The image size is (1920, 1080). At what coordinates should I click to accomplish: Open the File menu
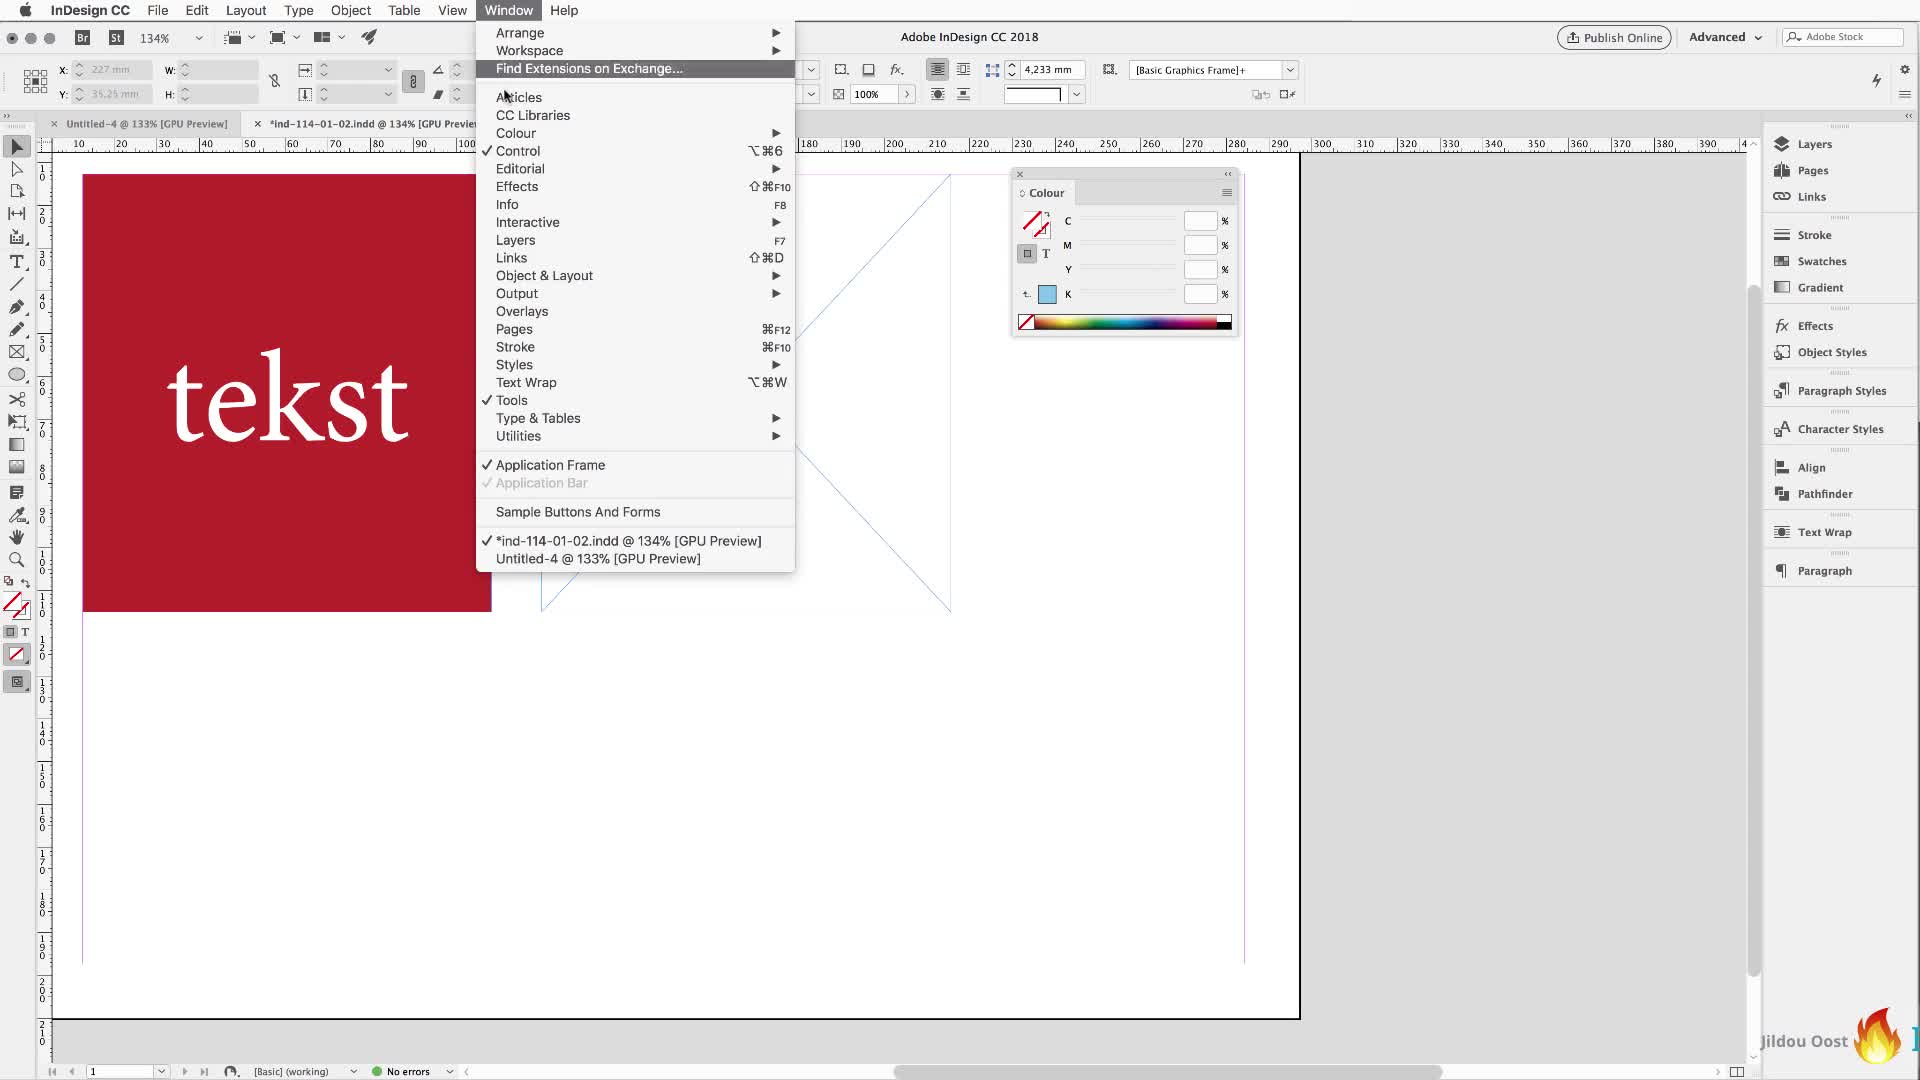pyautogui.click(x=157, y=10)
